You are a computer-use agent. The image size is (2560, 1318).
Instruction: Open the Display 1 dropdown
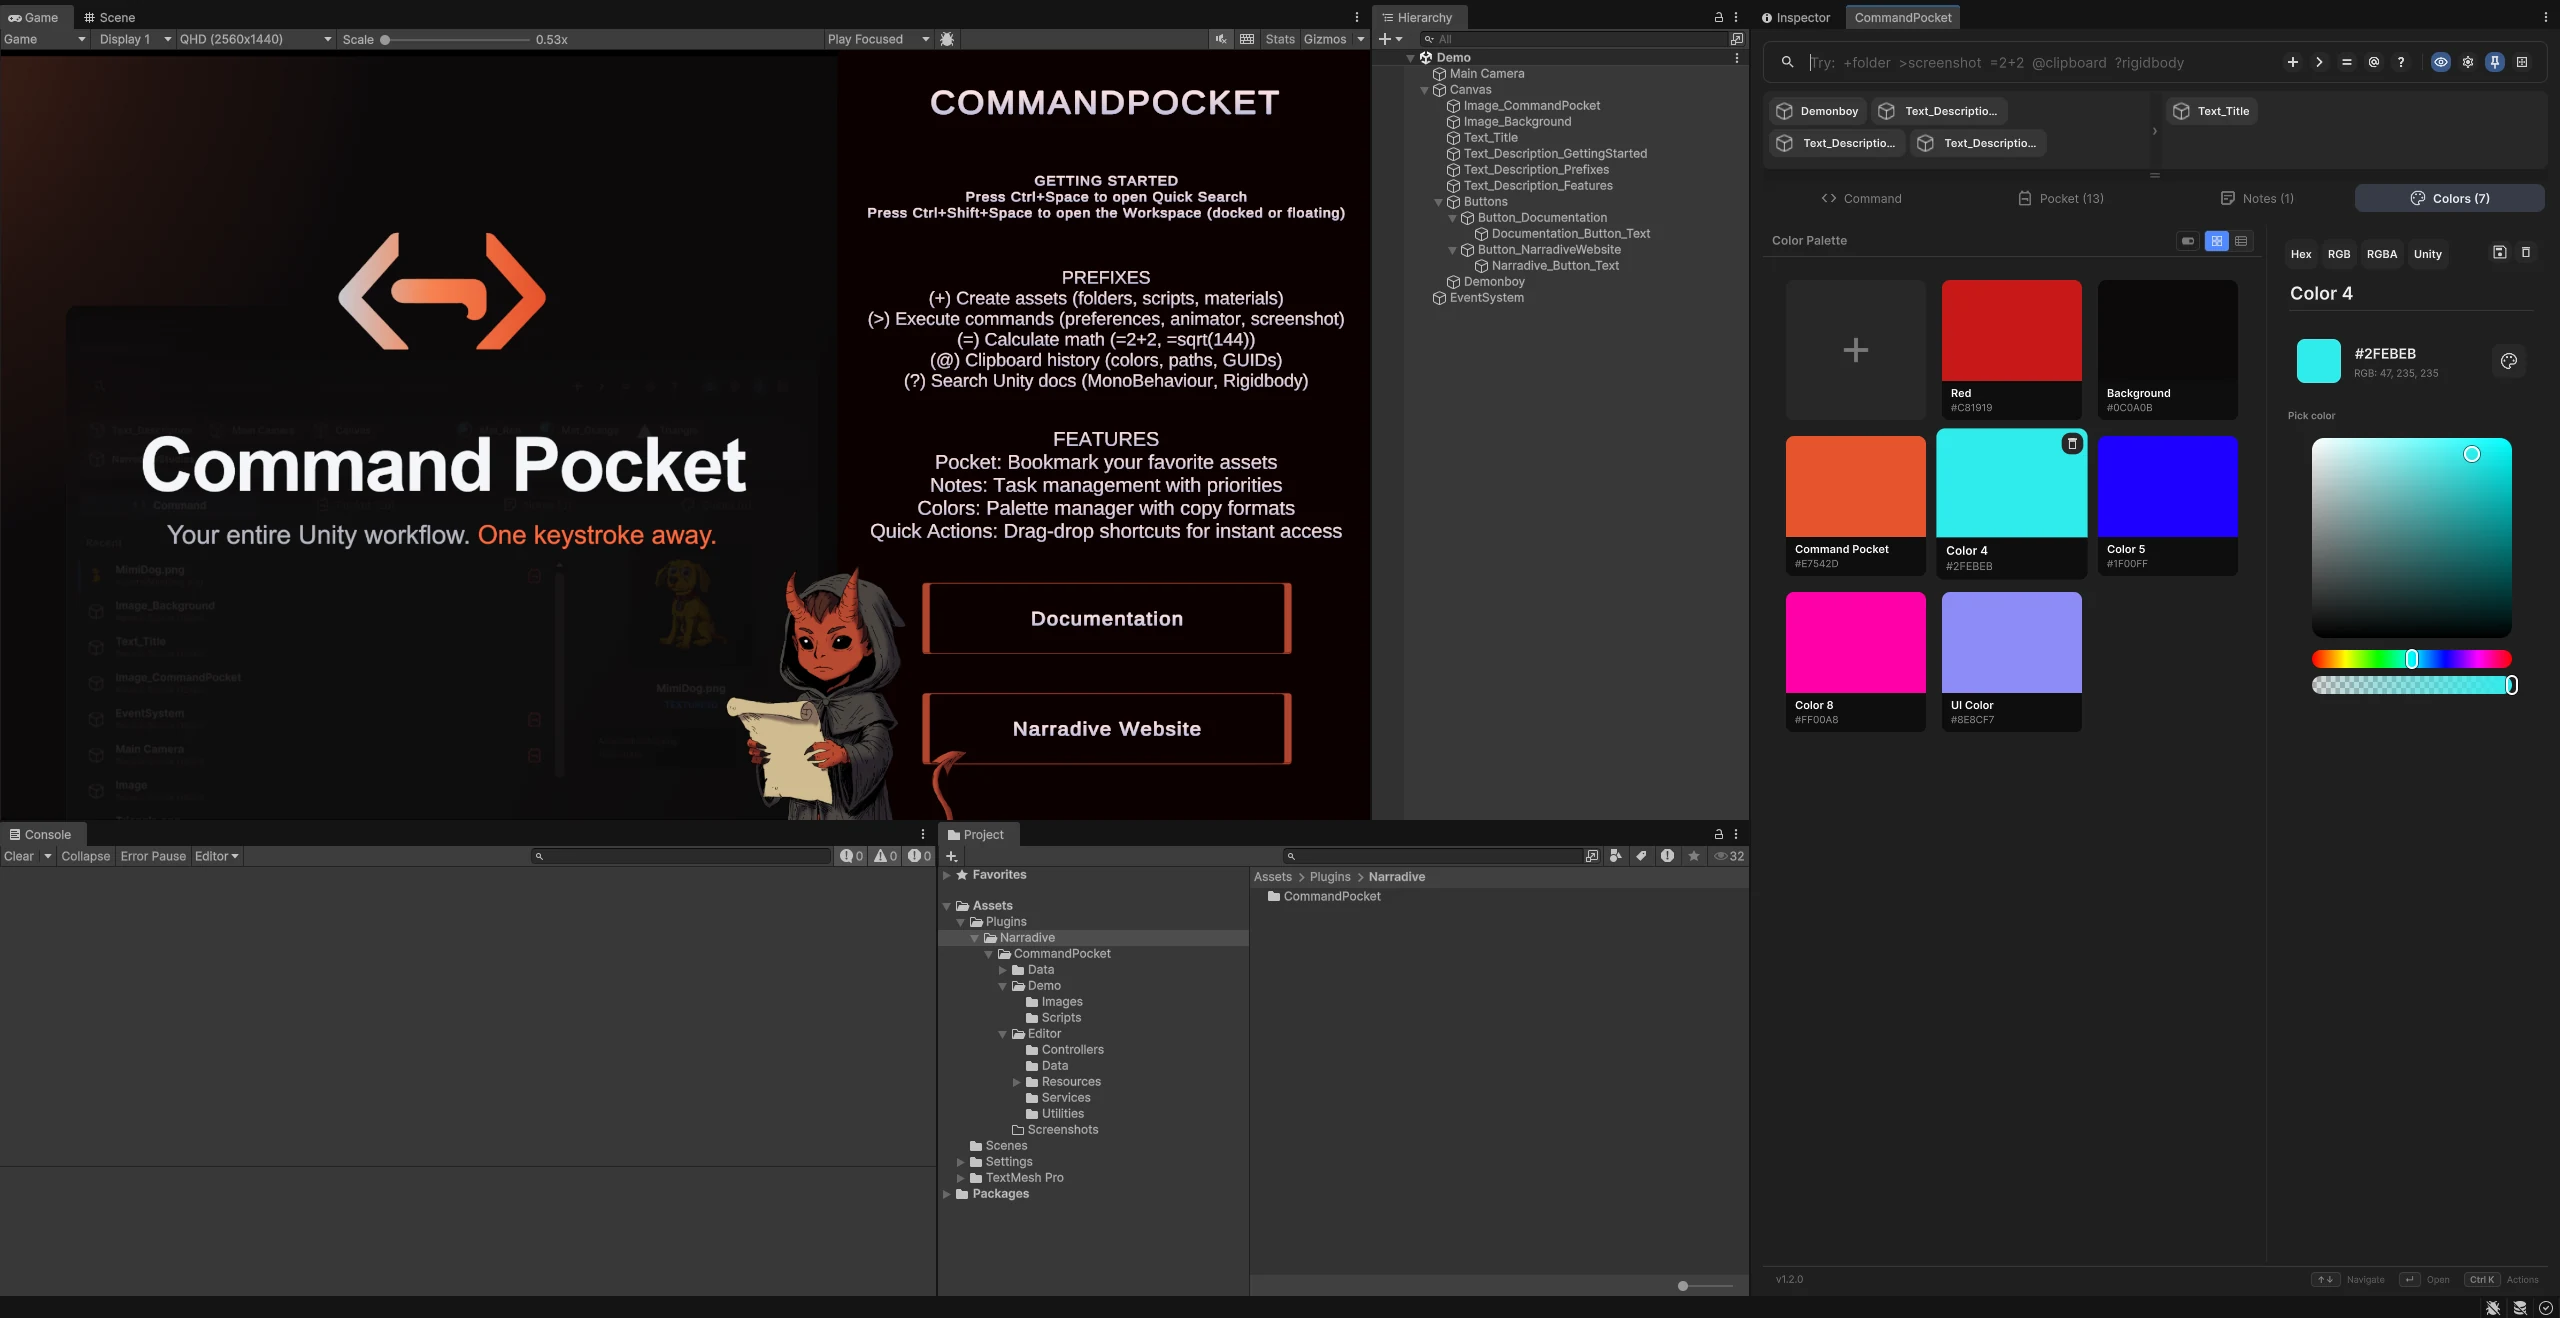point(134,39)
